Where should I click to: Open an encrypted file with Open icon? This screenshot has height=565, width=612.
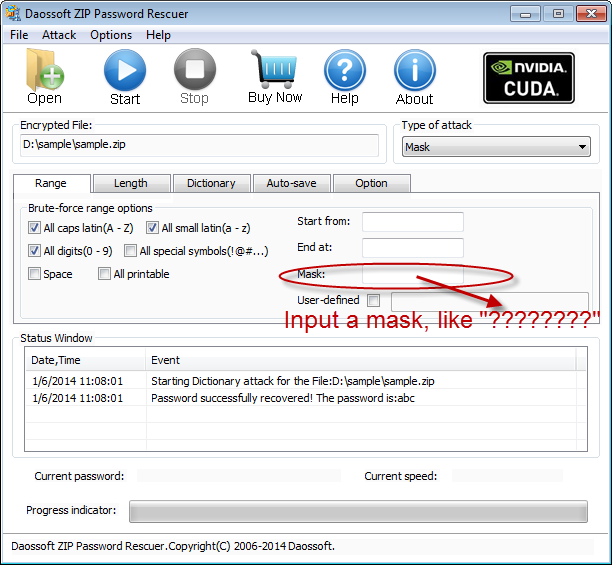point(44,77)
